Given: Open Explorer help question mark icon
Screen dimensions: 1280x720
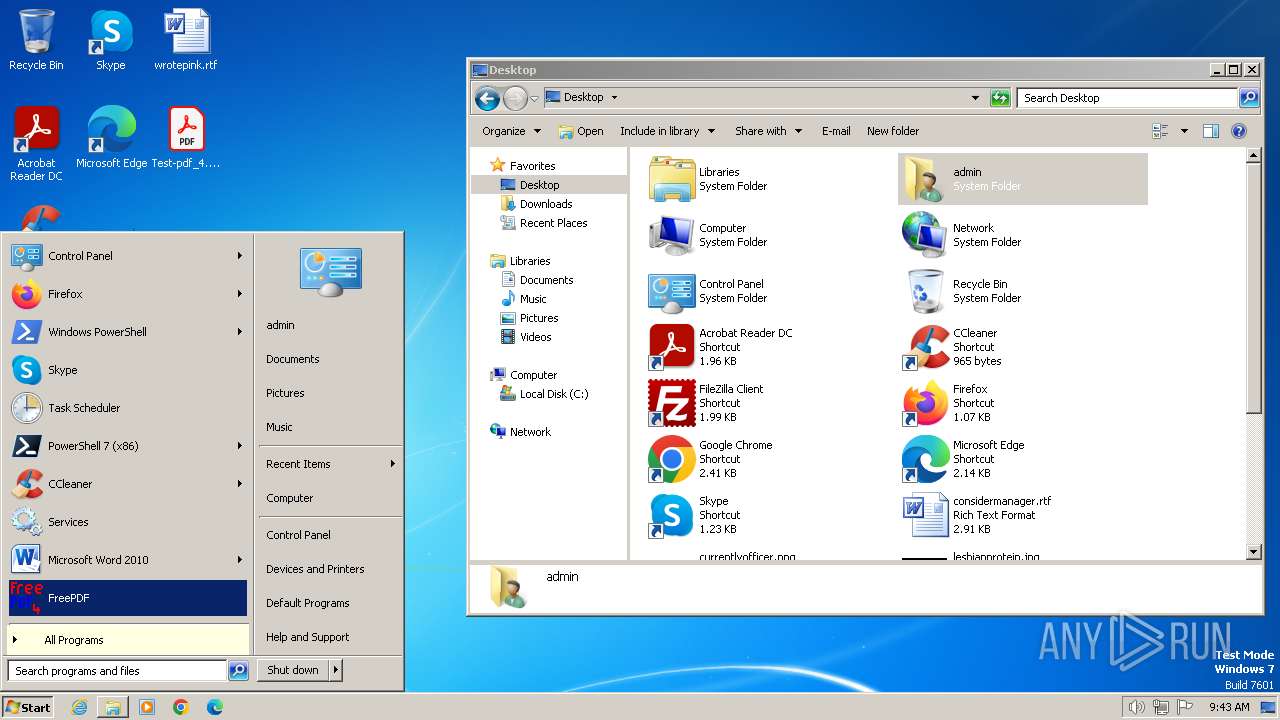Looking at the screenshot, I should [x=1239, y=131].
